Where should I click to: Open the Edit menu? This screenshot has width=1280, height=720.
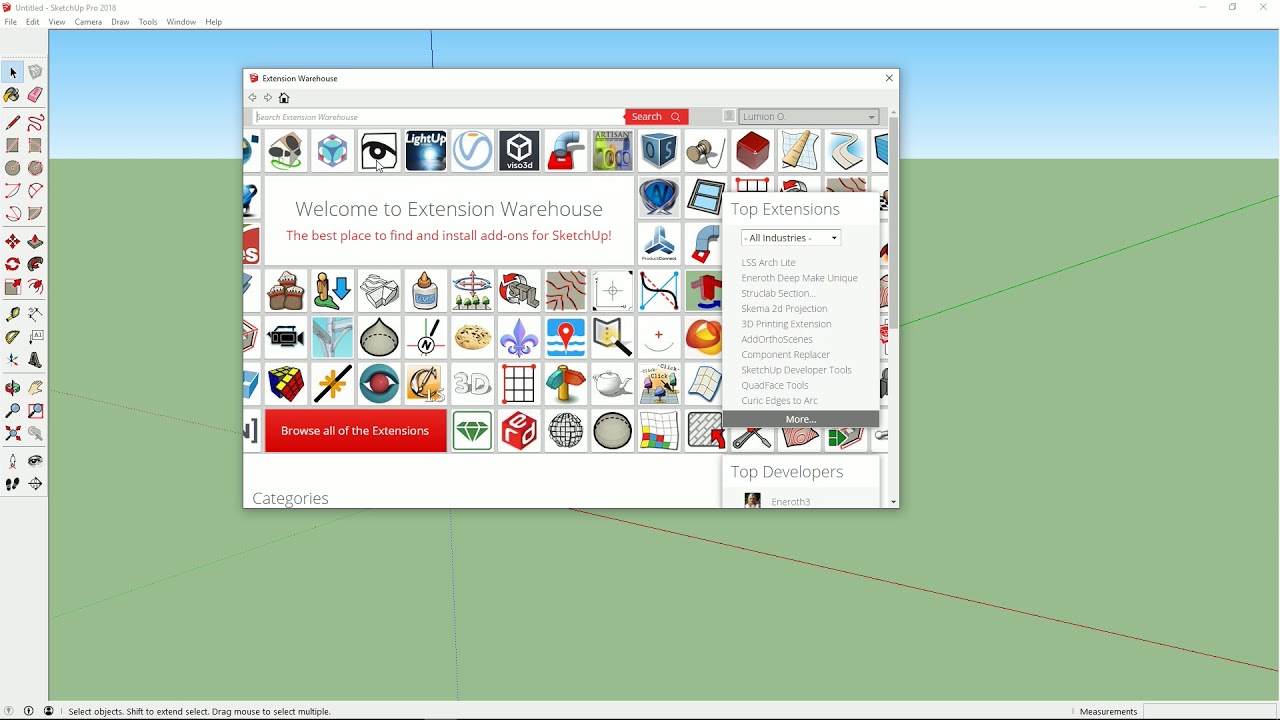point(33,22)
